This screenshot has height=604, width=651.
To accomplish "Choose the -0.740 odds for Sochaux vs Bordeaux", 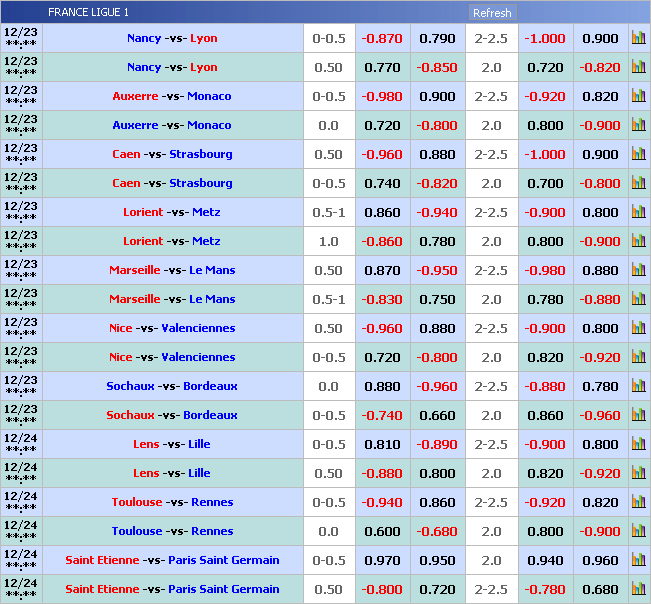I will (x=382, y=415).
